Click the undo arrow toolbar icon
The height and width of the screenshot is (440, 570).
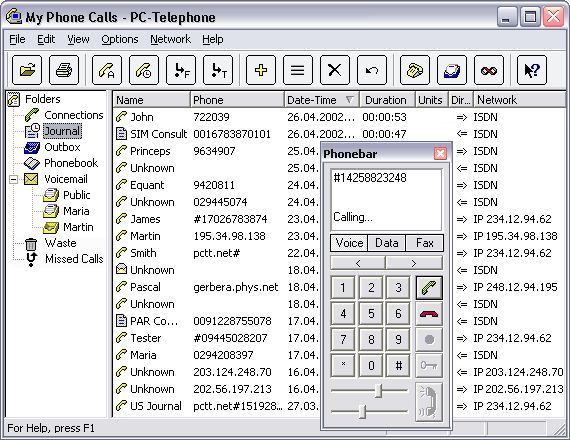(372, 70)
